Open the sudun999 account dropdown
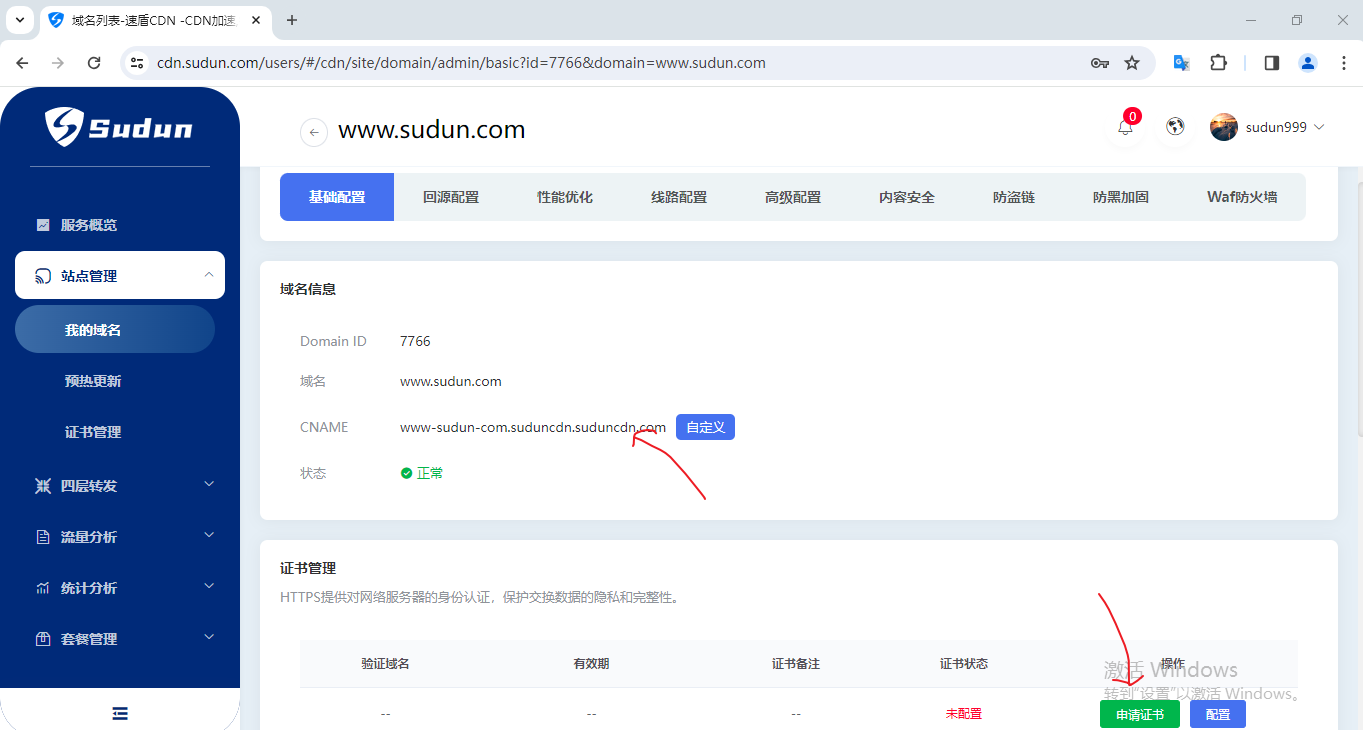 [1318, 127]
